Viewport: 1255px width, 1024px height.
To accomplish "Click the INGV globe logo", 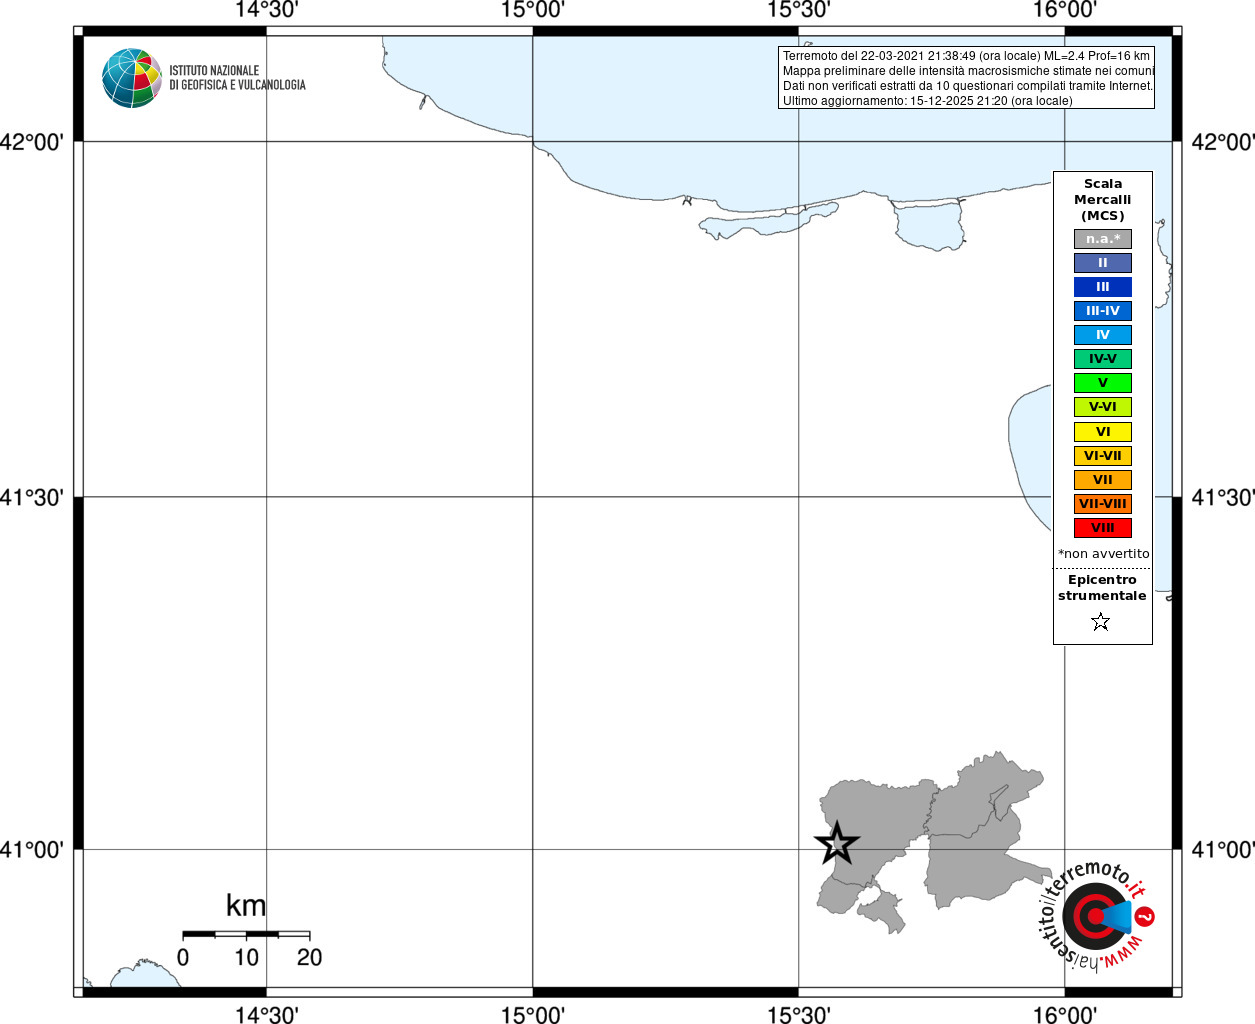I will (x=132, y=78).
